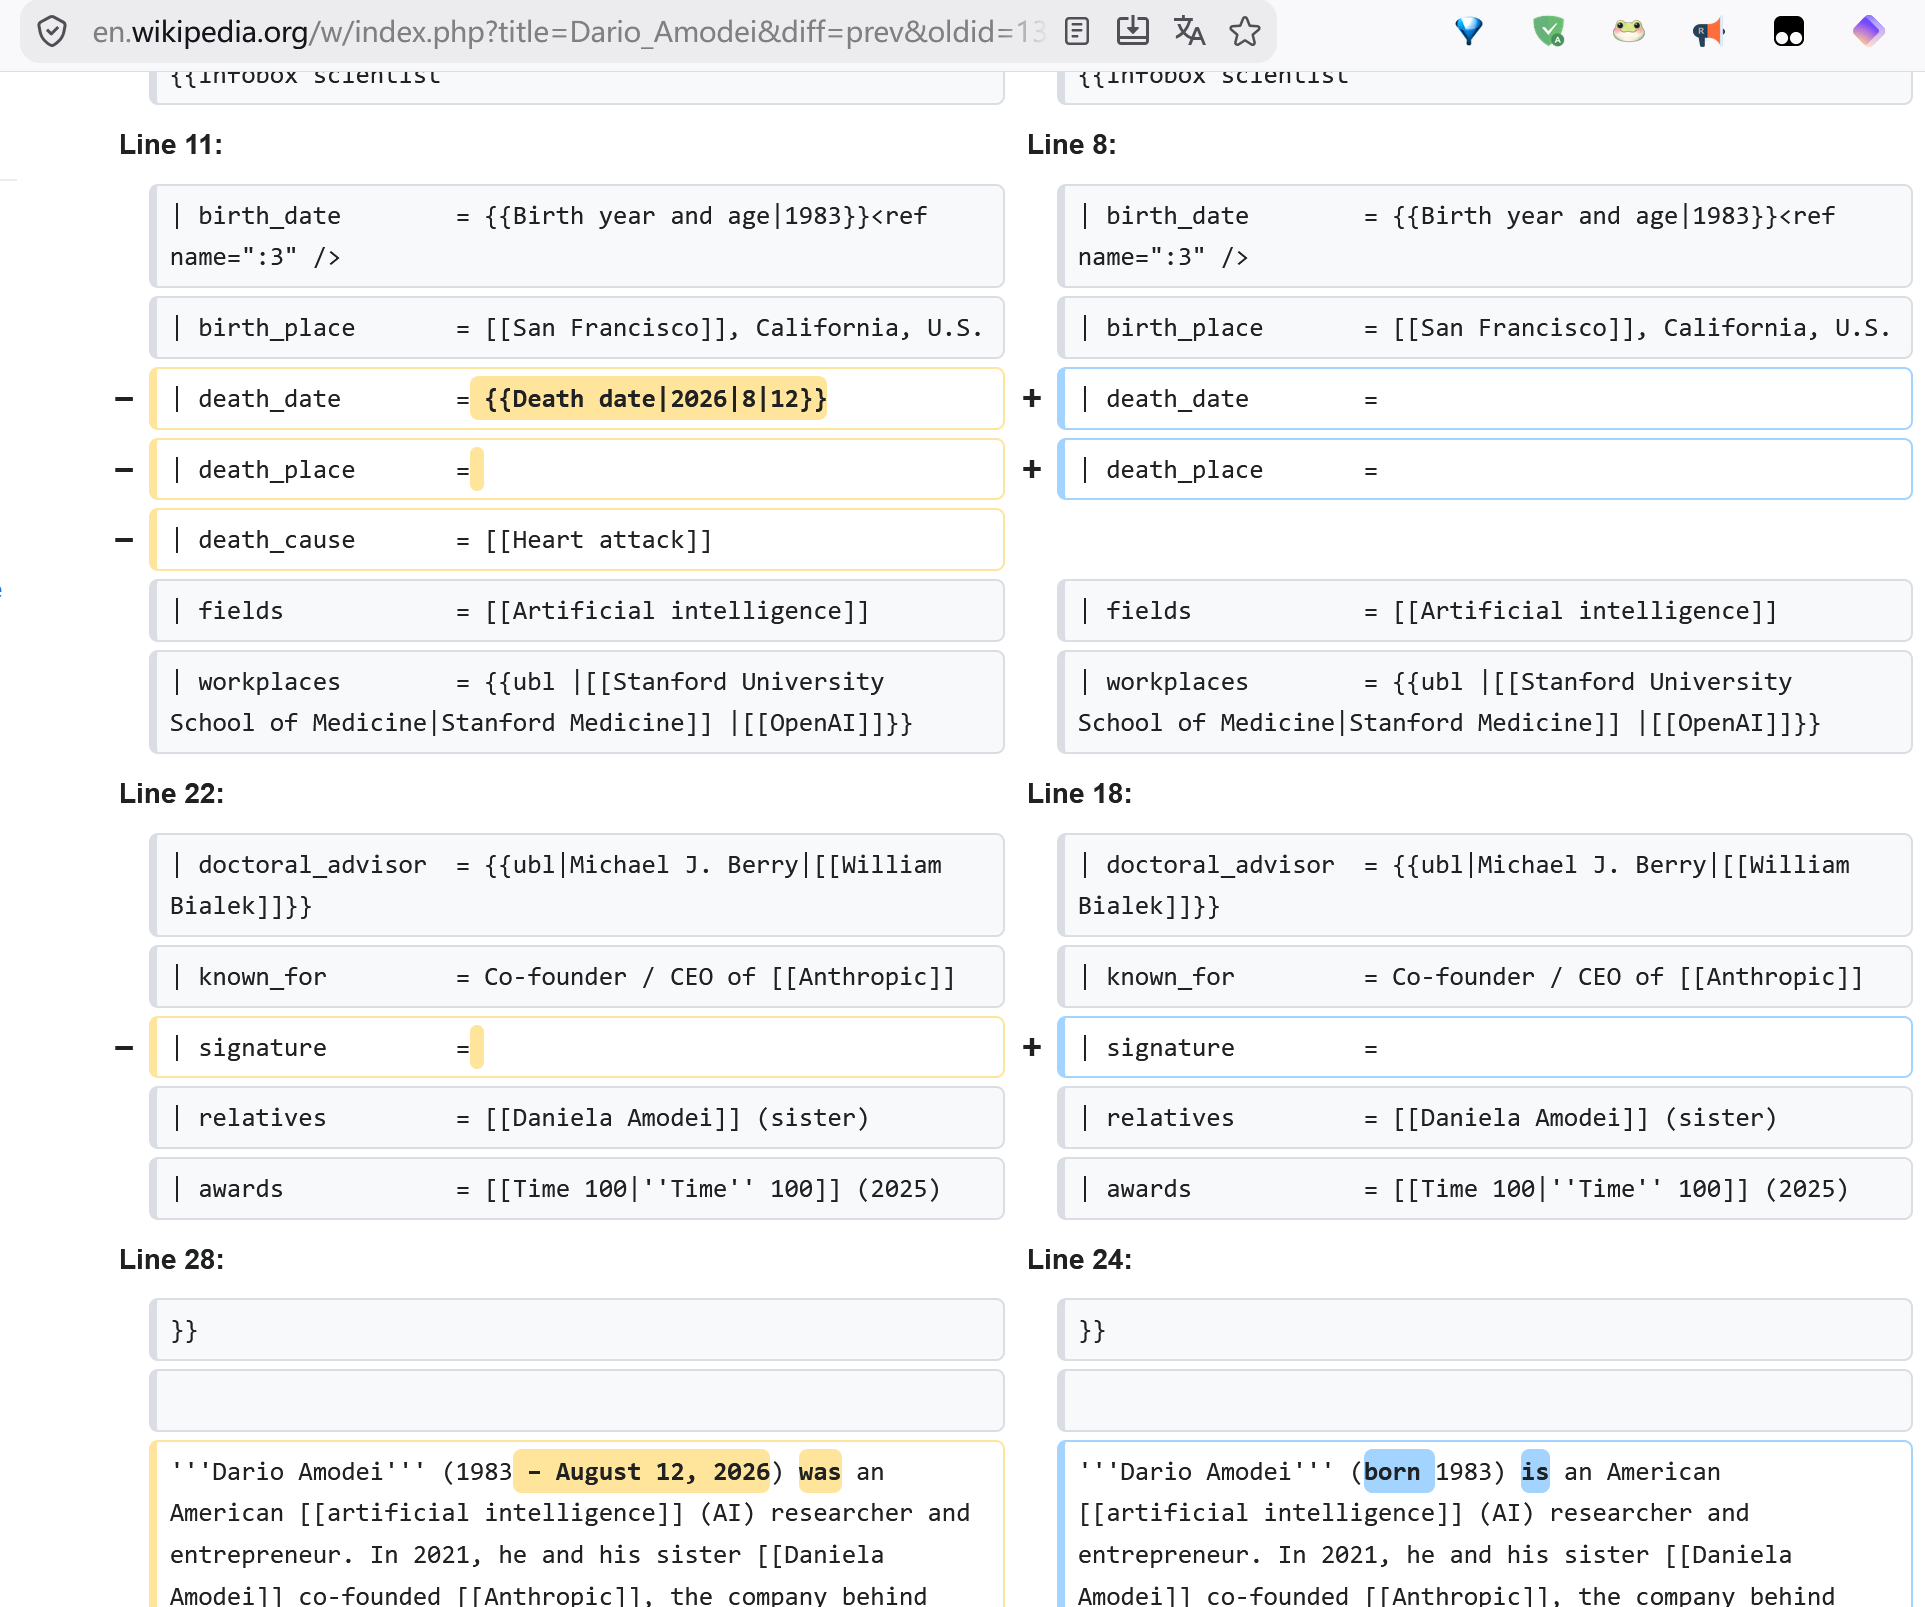Viewport: 1925px width, 1607px height.
Task: Click the Wikipedia URL address field
Action: point(568,32)
